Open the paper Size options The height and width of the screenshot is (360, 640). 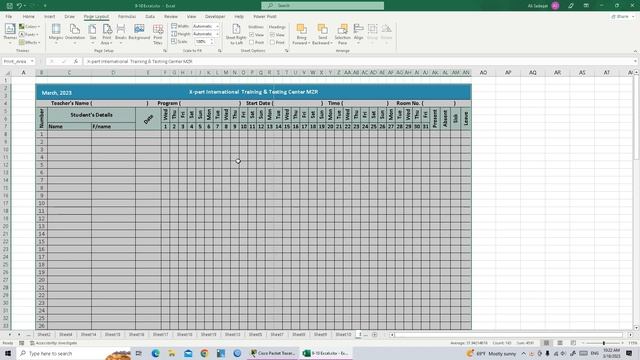tap(93, 34)
